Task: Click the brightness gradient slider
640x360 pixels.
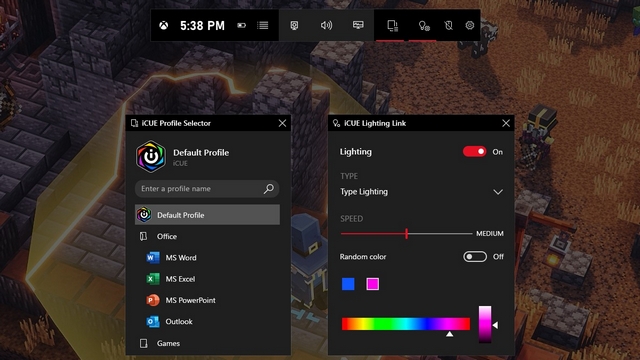Action: [485, 324]
